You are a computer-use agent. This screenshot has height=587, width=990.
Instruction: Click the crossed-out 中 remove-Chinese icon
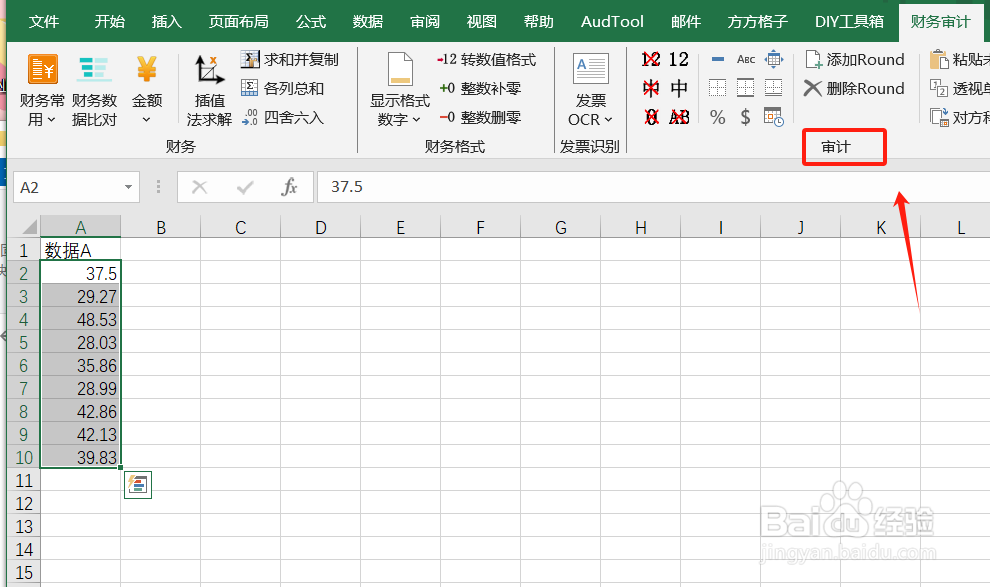point(651,88)
